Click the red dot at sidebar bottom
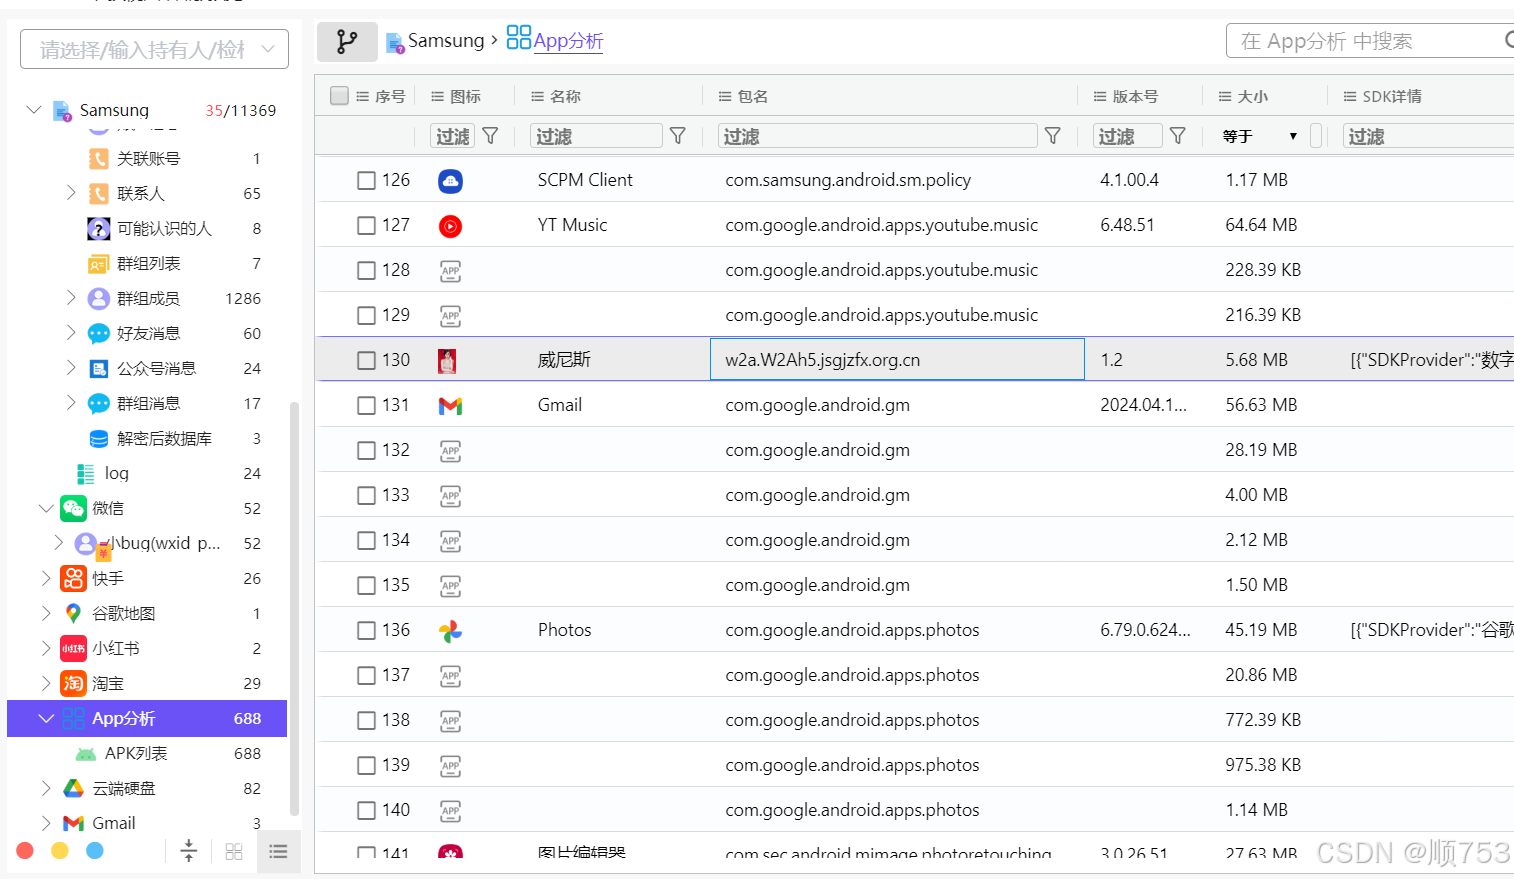The height and width of the screenshot is (879, 1514). [x=25, y=851]
